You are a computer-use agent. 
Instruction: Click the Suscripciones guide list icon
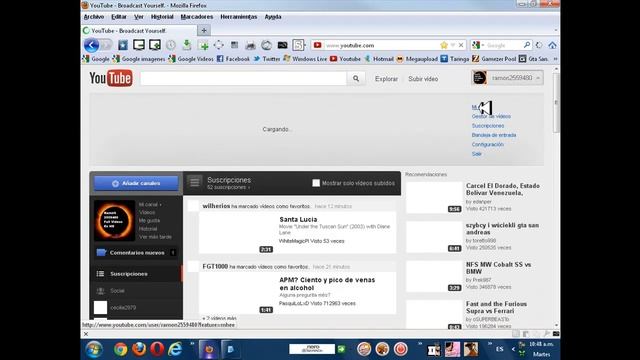pos(195,182)
